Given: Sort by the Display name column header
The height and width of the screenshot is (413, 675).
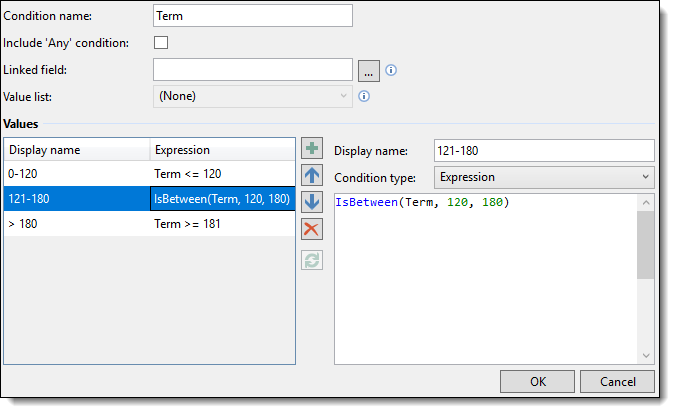Looking at the screenshot, I should pos(77,150).
